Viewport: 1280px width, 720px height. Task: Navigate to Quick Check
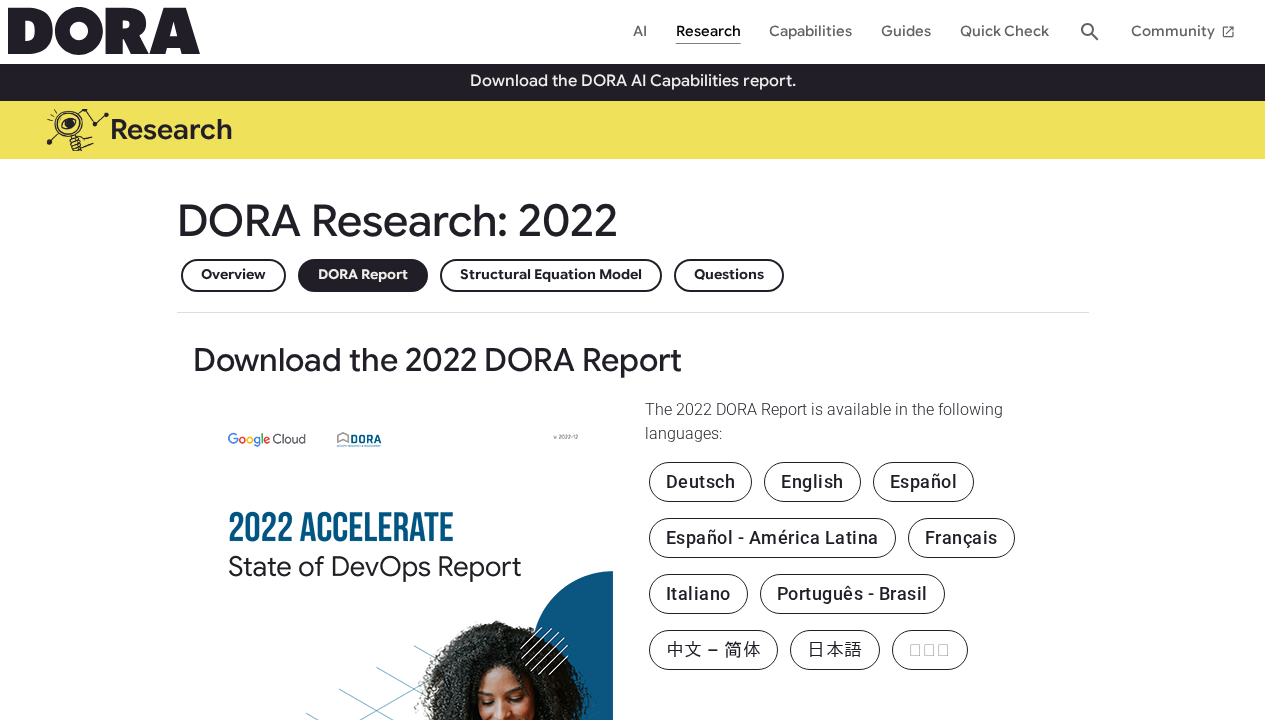pos(1004,30)
